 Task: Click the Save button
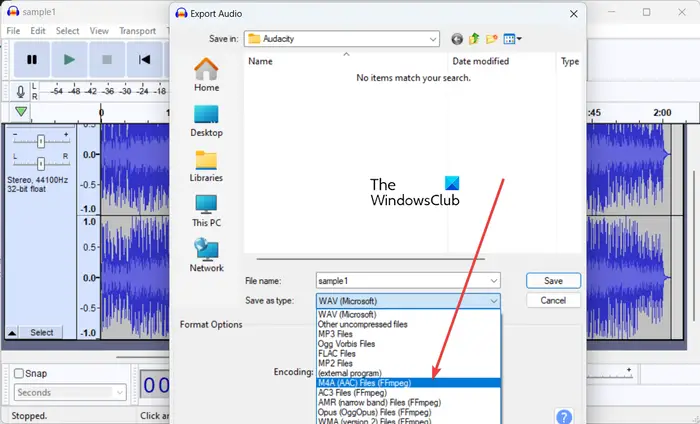[x=554, y=281]
